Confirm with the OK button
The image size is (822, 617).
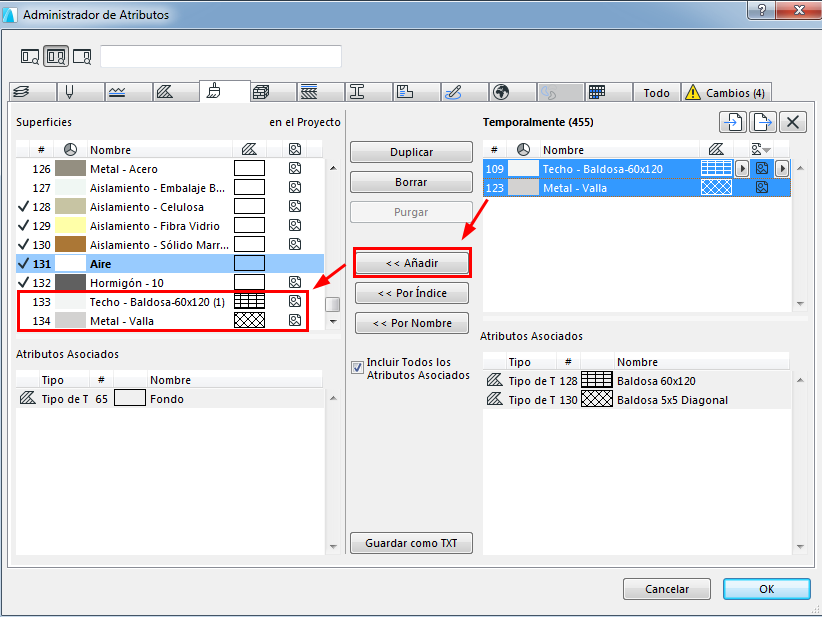(x=766, y=589)
